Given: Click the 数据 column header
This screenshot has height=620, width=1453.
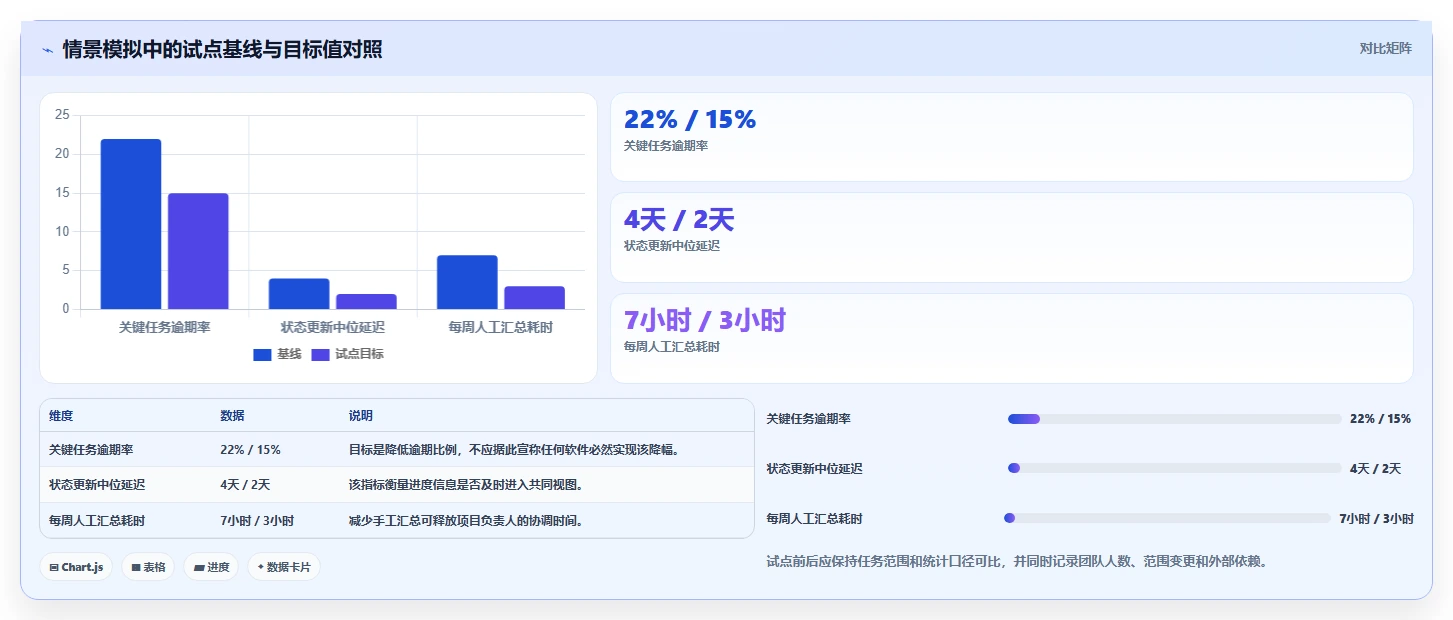Looking at the screenshot, I should (x=232, y=416).
